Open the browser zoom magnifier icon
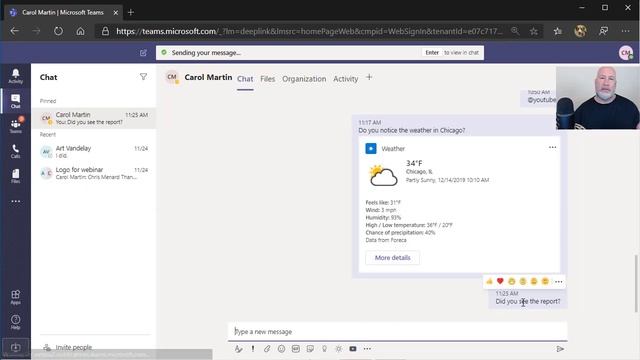 coord(515,31)
